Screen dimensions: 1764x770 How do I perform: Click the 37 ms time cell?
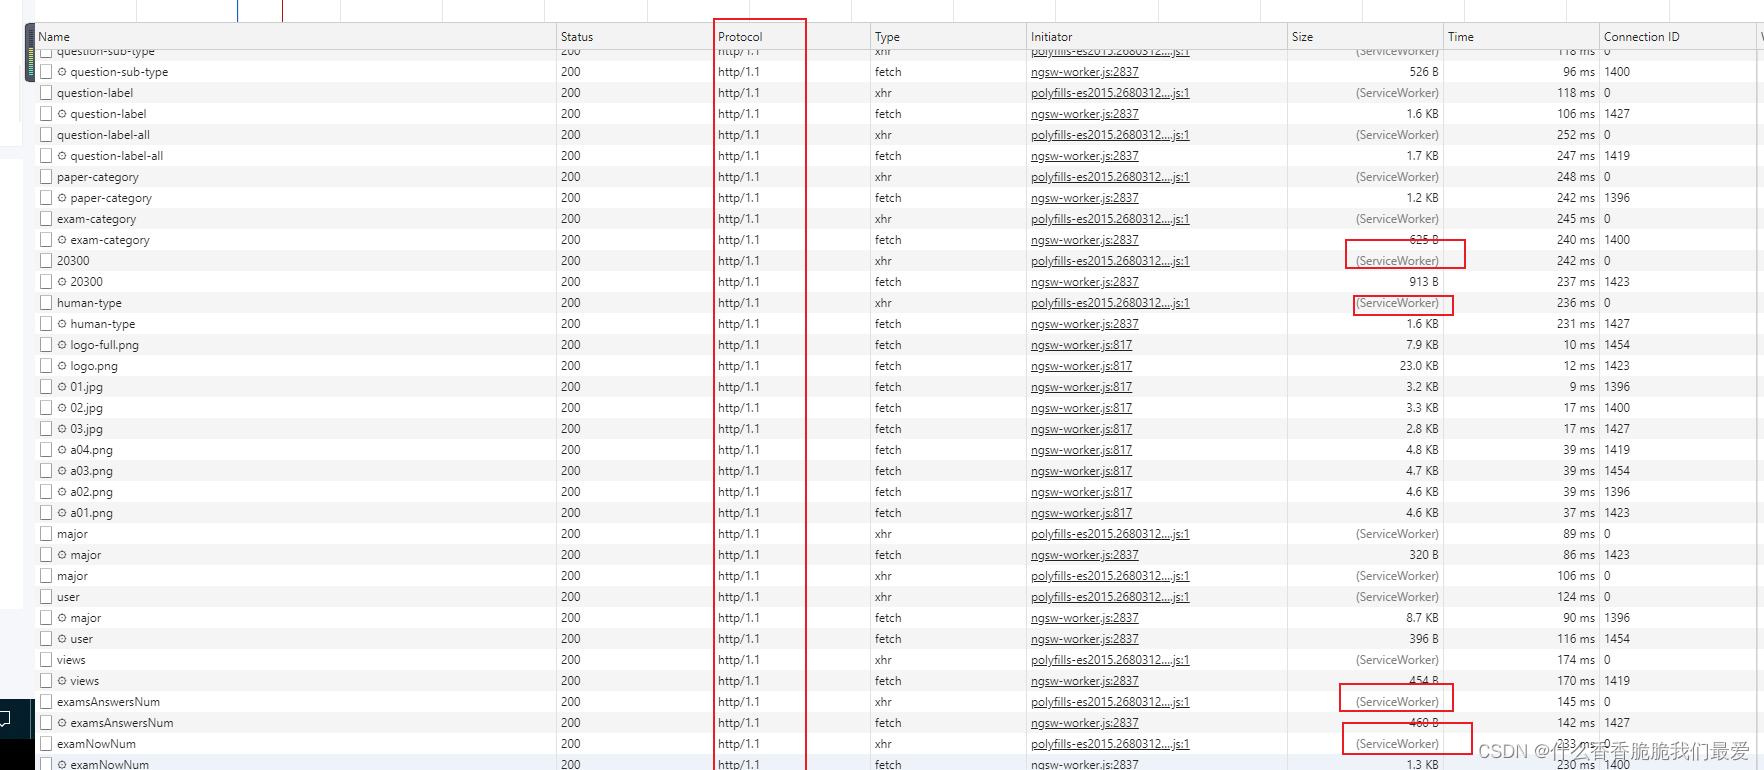coord(1580,513)
